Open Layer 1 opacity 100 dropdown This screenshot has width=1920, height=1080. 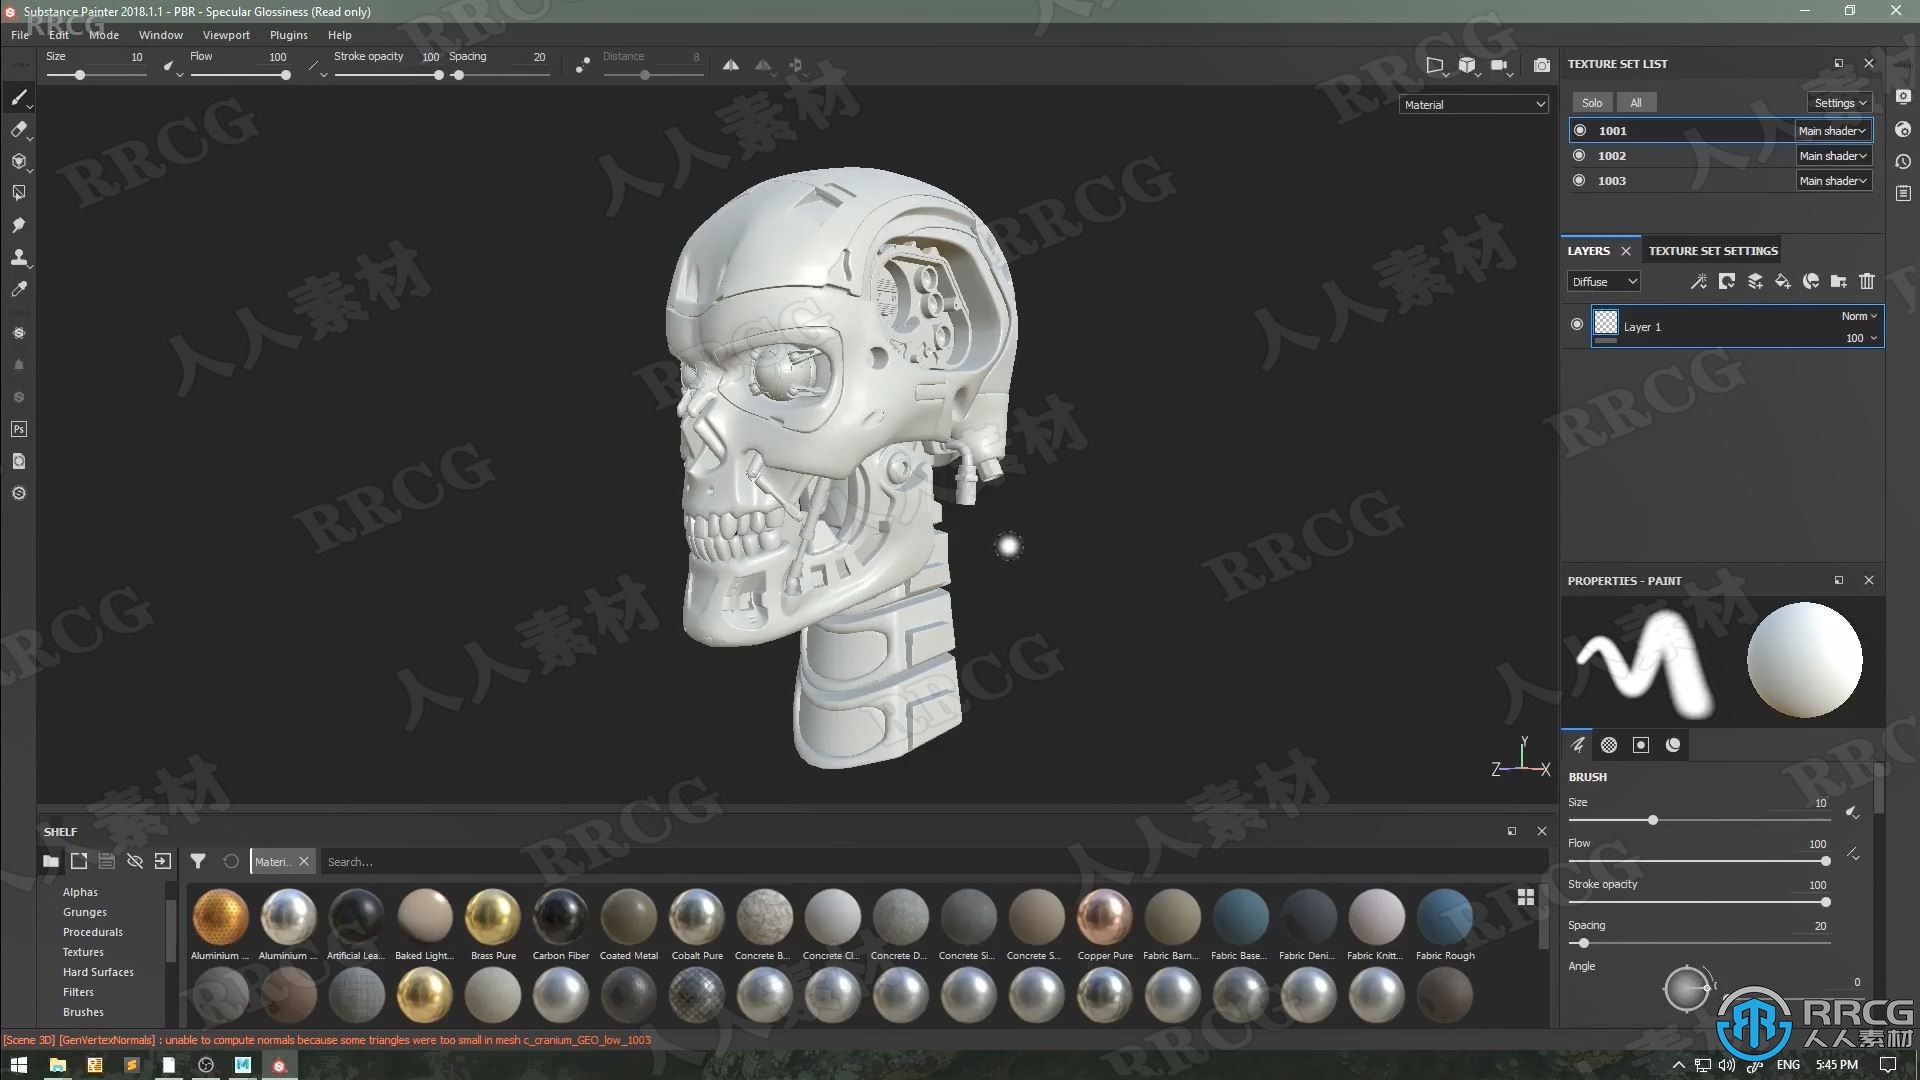1861,338
